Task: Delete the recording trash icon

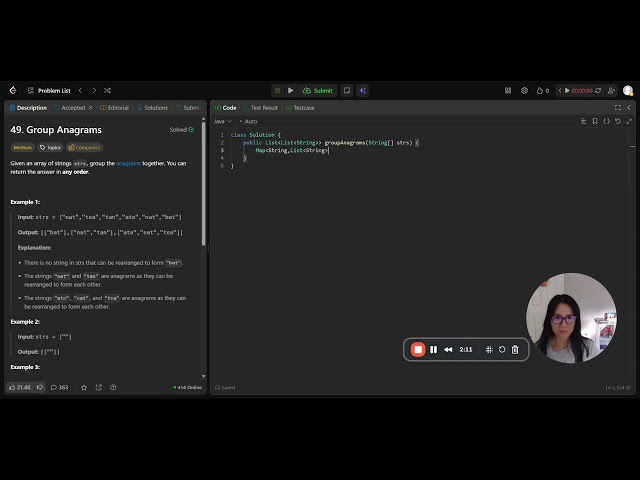Action: [x=515, y=349]
